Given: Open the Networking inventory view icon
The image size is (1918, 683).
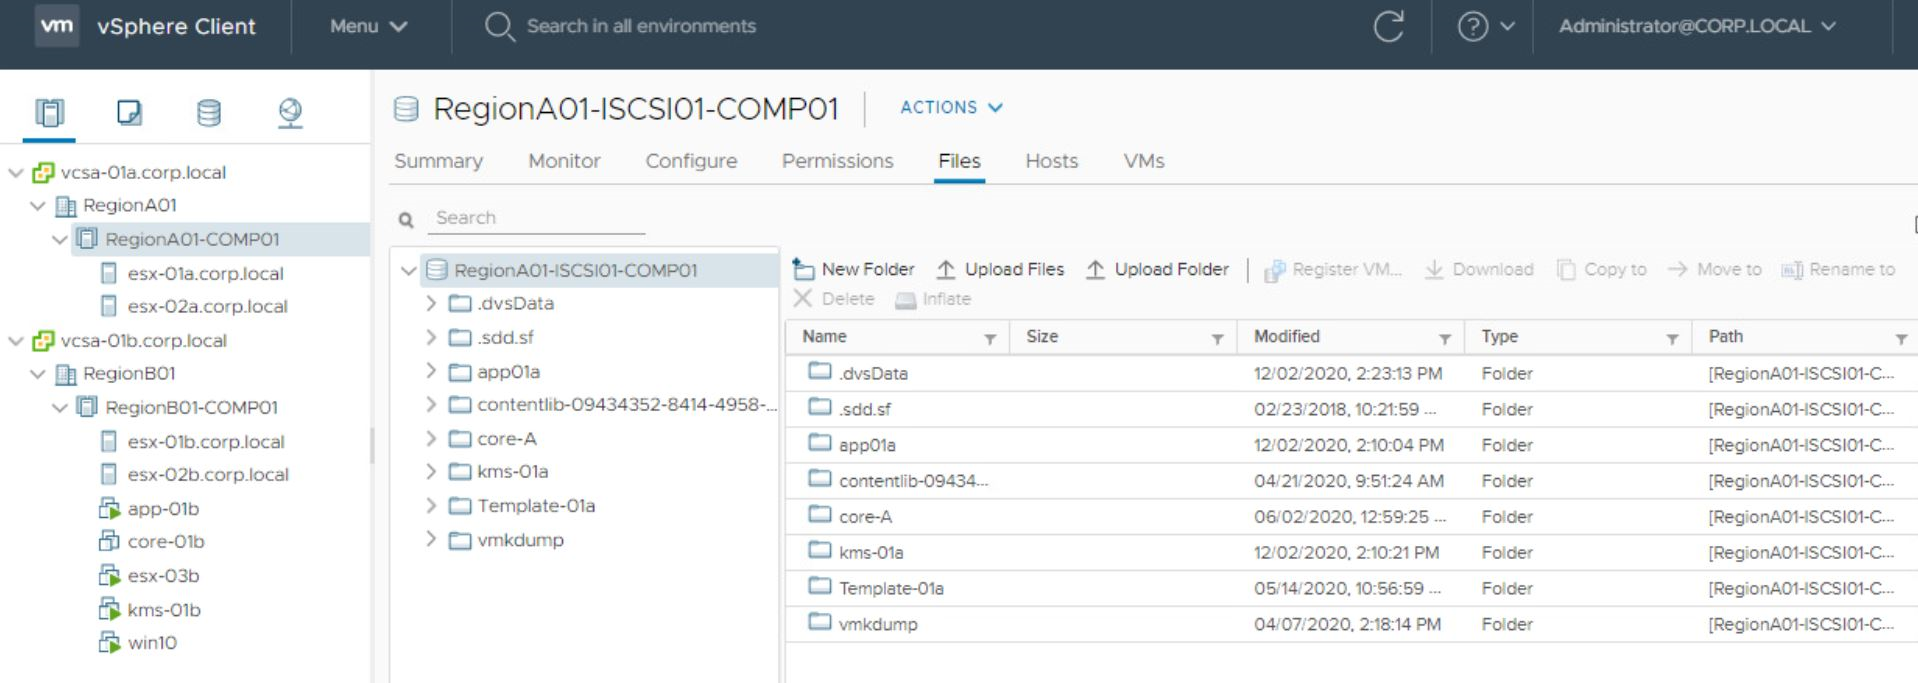Looking at the screenshot, I should click(290, 112).
